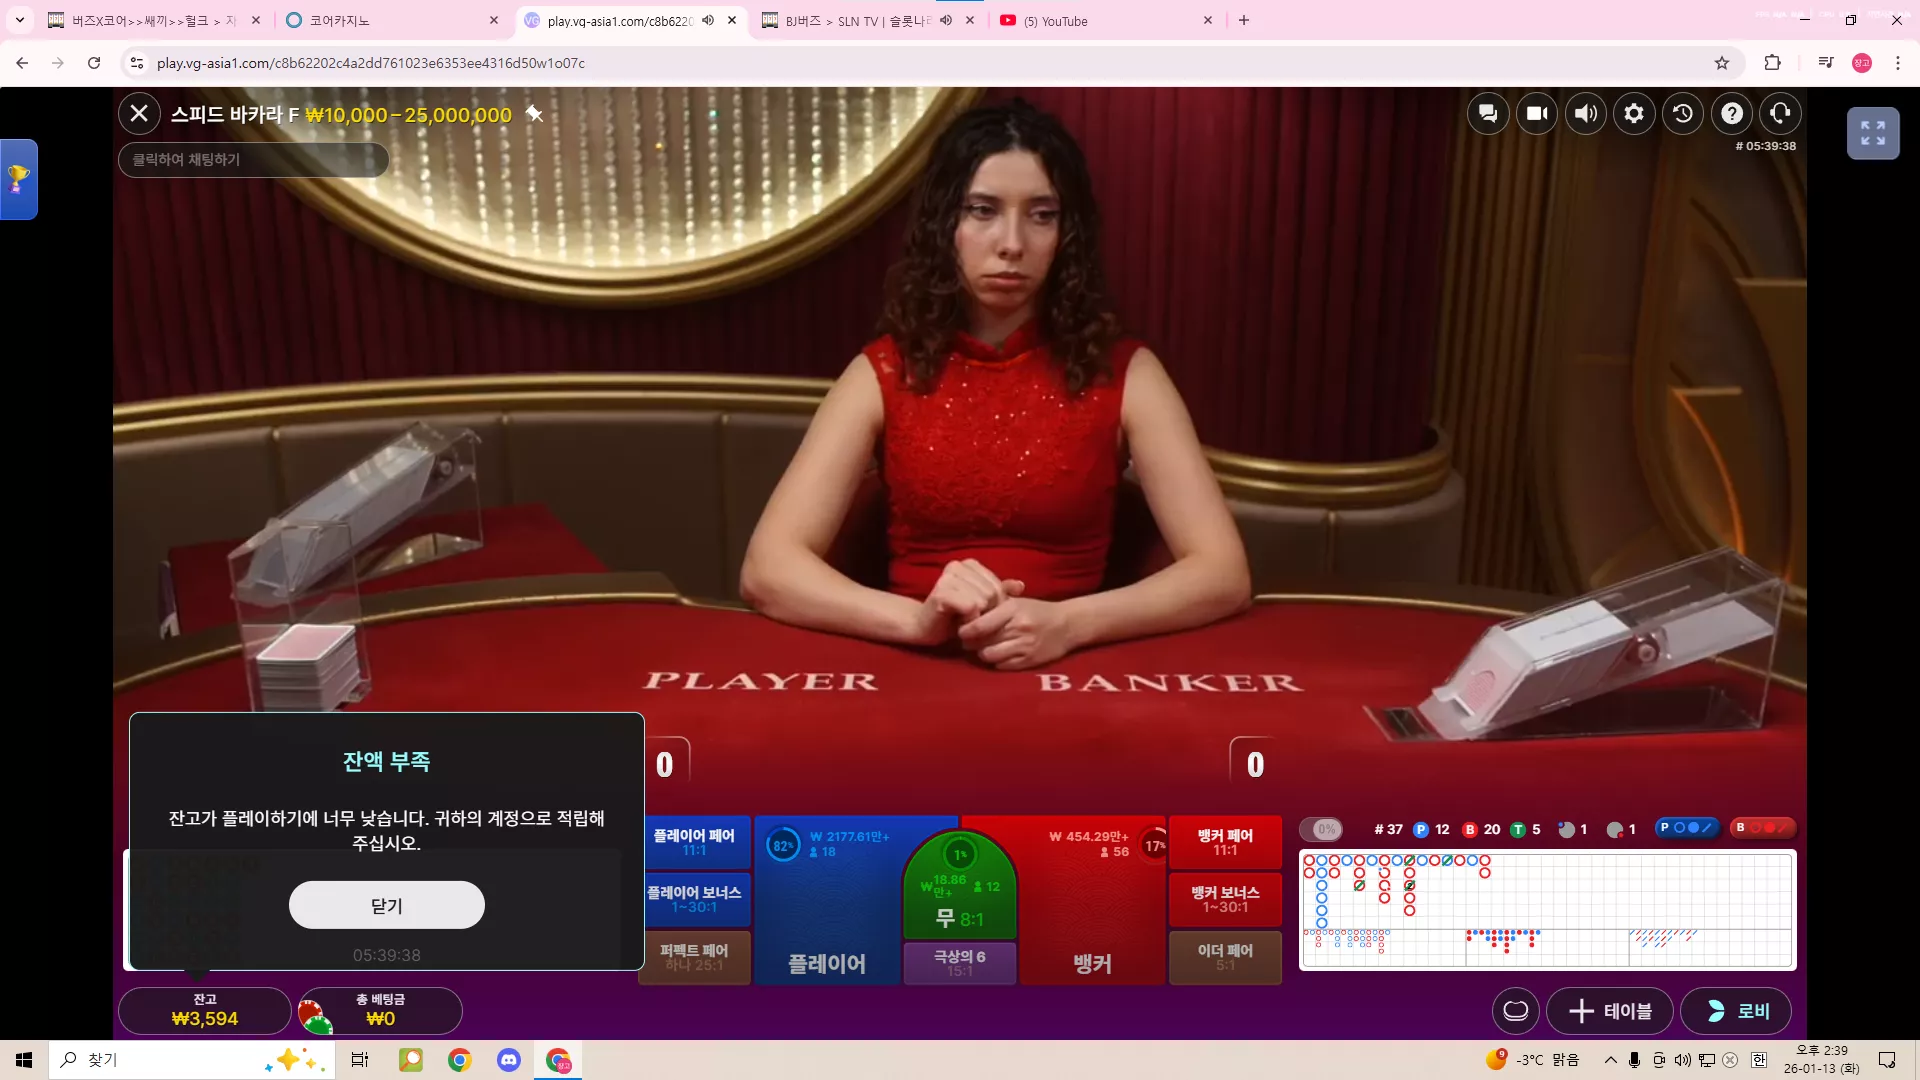Screen dimensions: 1920x1080
Task: Focus the browser address bar URL
Action: point(371,63)
